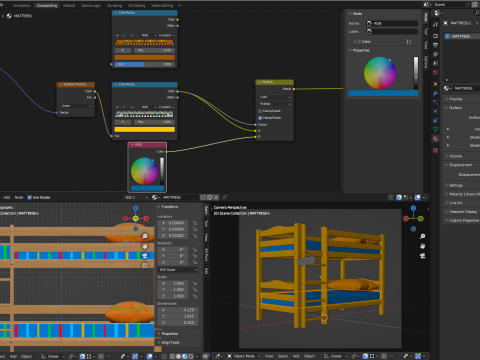Screen dimensions: 480x360
Task: Expand Color section in Node panel
Action: 355,41
